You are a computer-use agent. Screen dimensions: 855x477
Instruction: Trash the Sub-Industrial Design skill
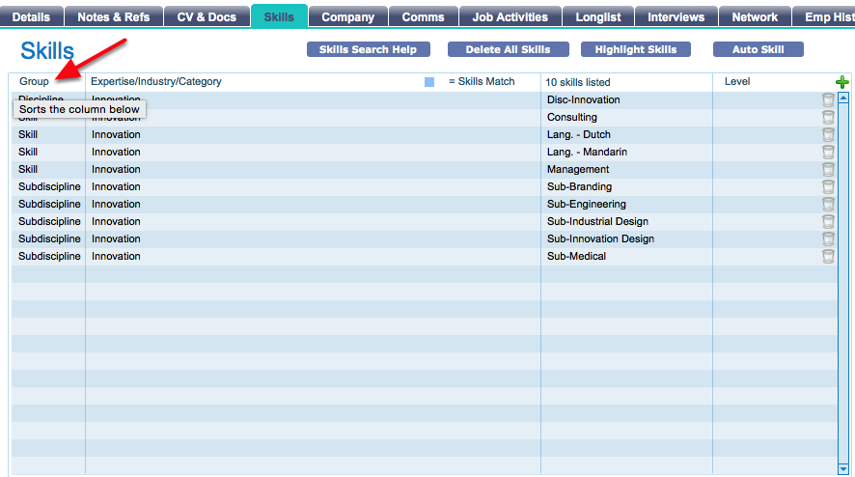click(x=828, y=222)
